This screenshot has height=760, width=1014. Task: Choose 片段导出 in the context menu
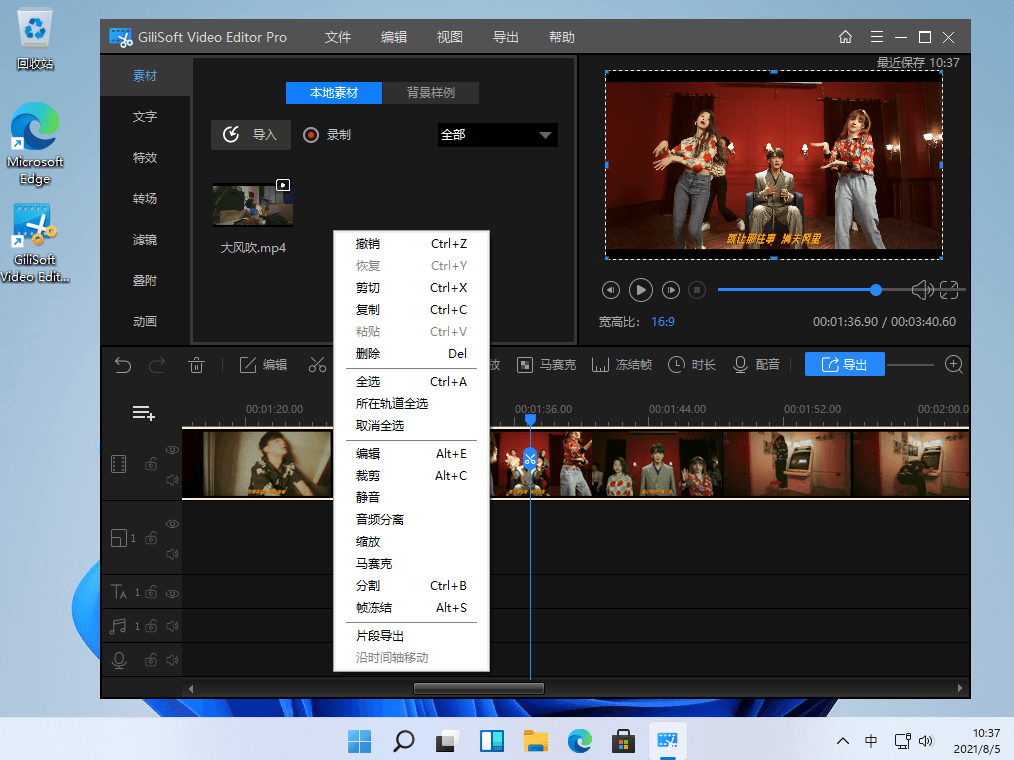(411, 636)
